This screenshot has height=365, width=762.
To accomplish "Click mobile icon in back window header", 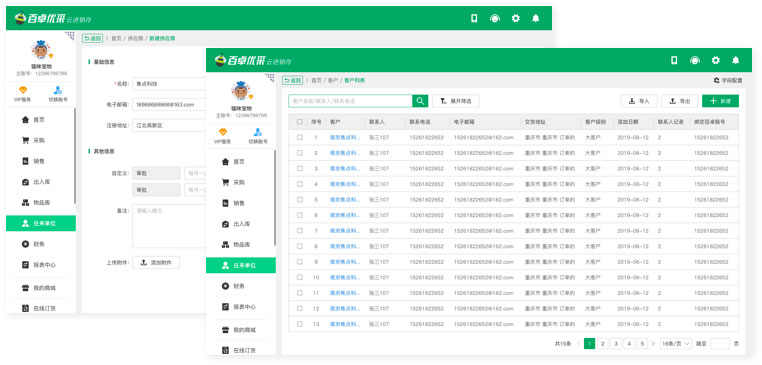I will click(x=474, y=18).
